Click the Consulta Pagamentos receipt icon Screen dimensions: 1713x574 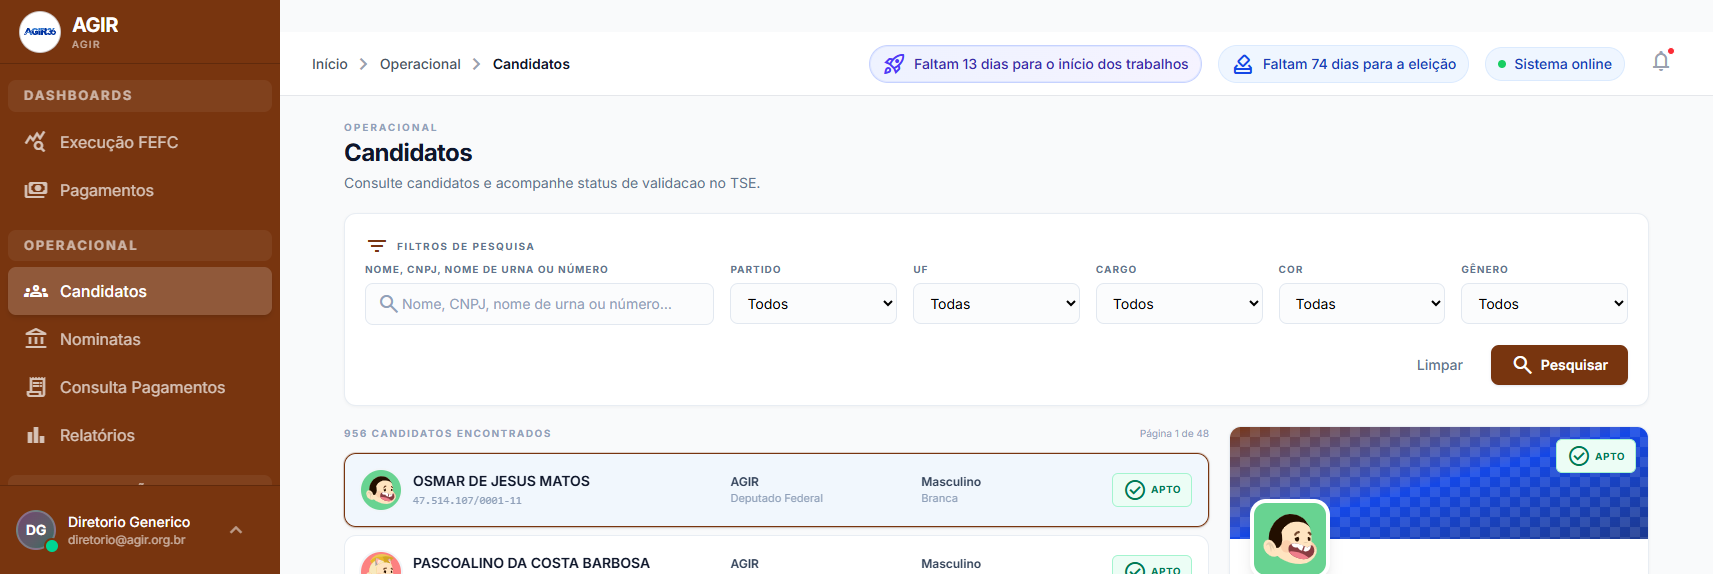[x=36, y=387]
